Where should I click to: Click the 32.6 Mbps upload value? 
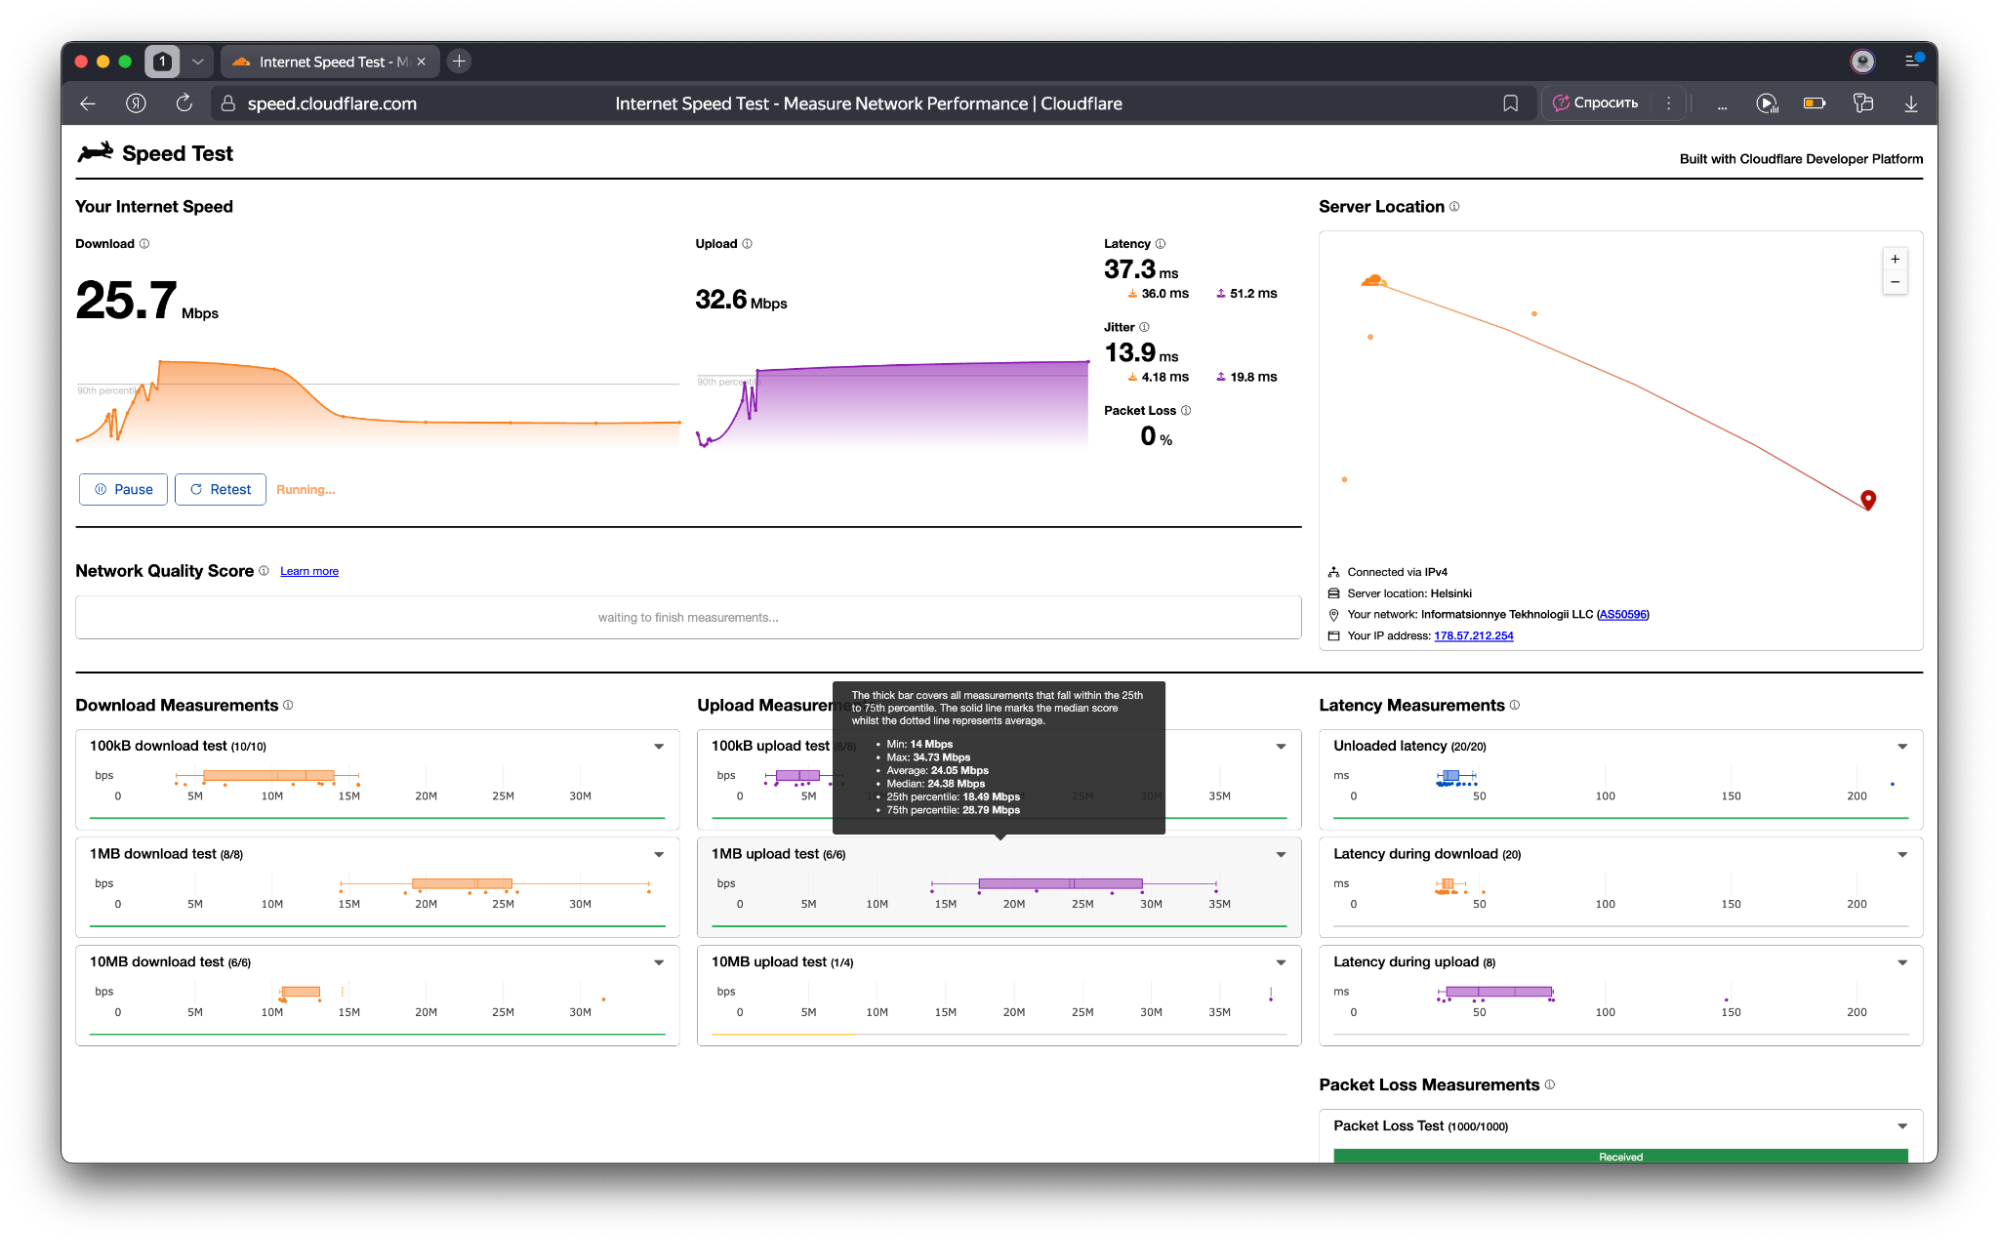(x=741, y=300)
